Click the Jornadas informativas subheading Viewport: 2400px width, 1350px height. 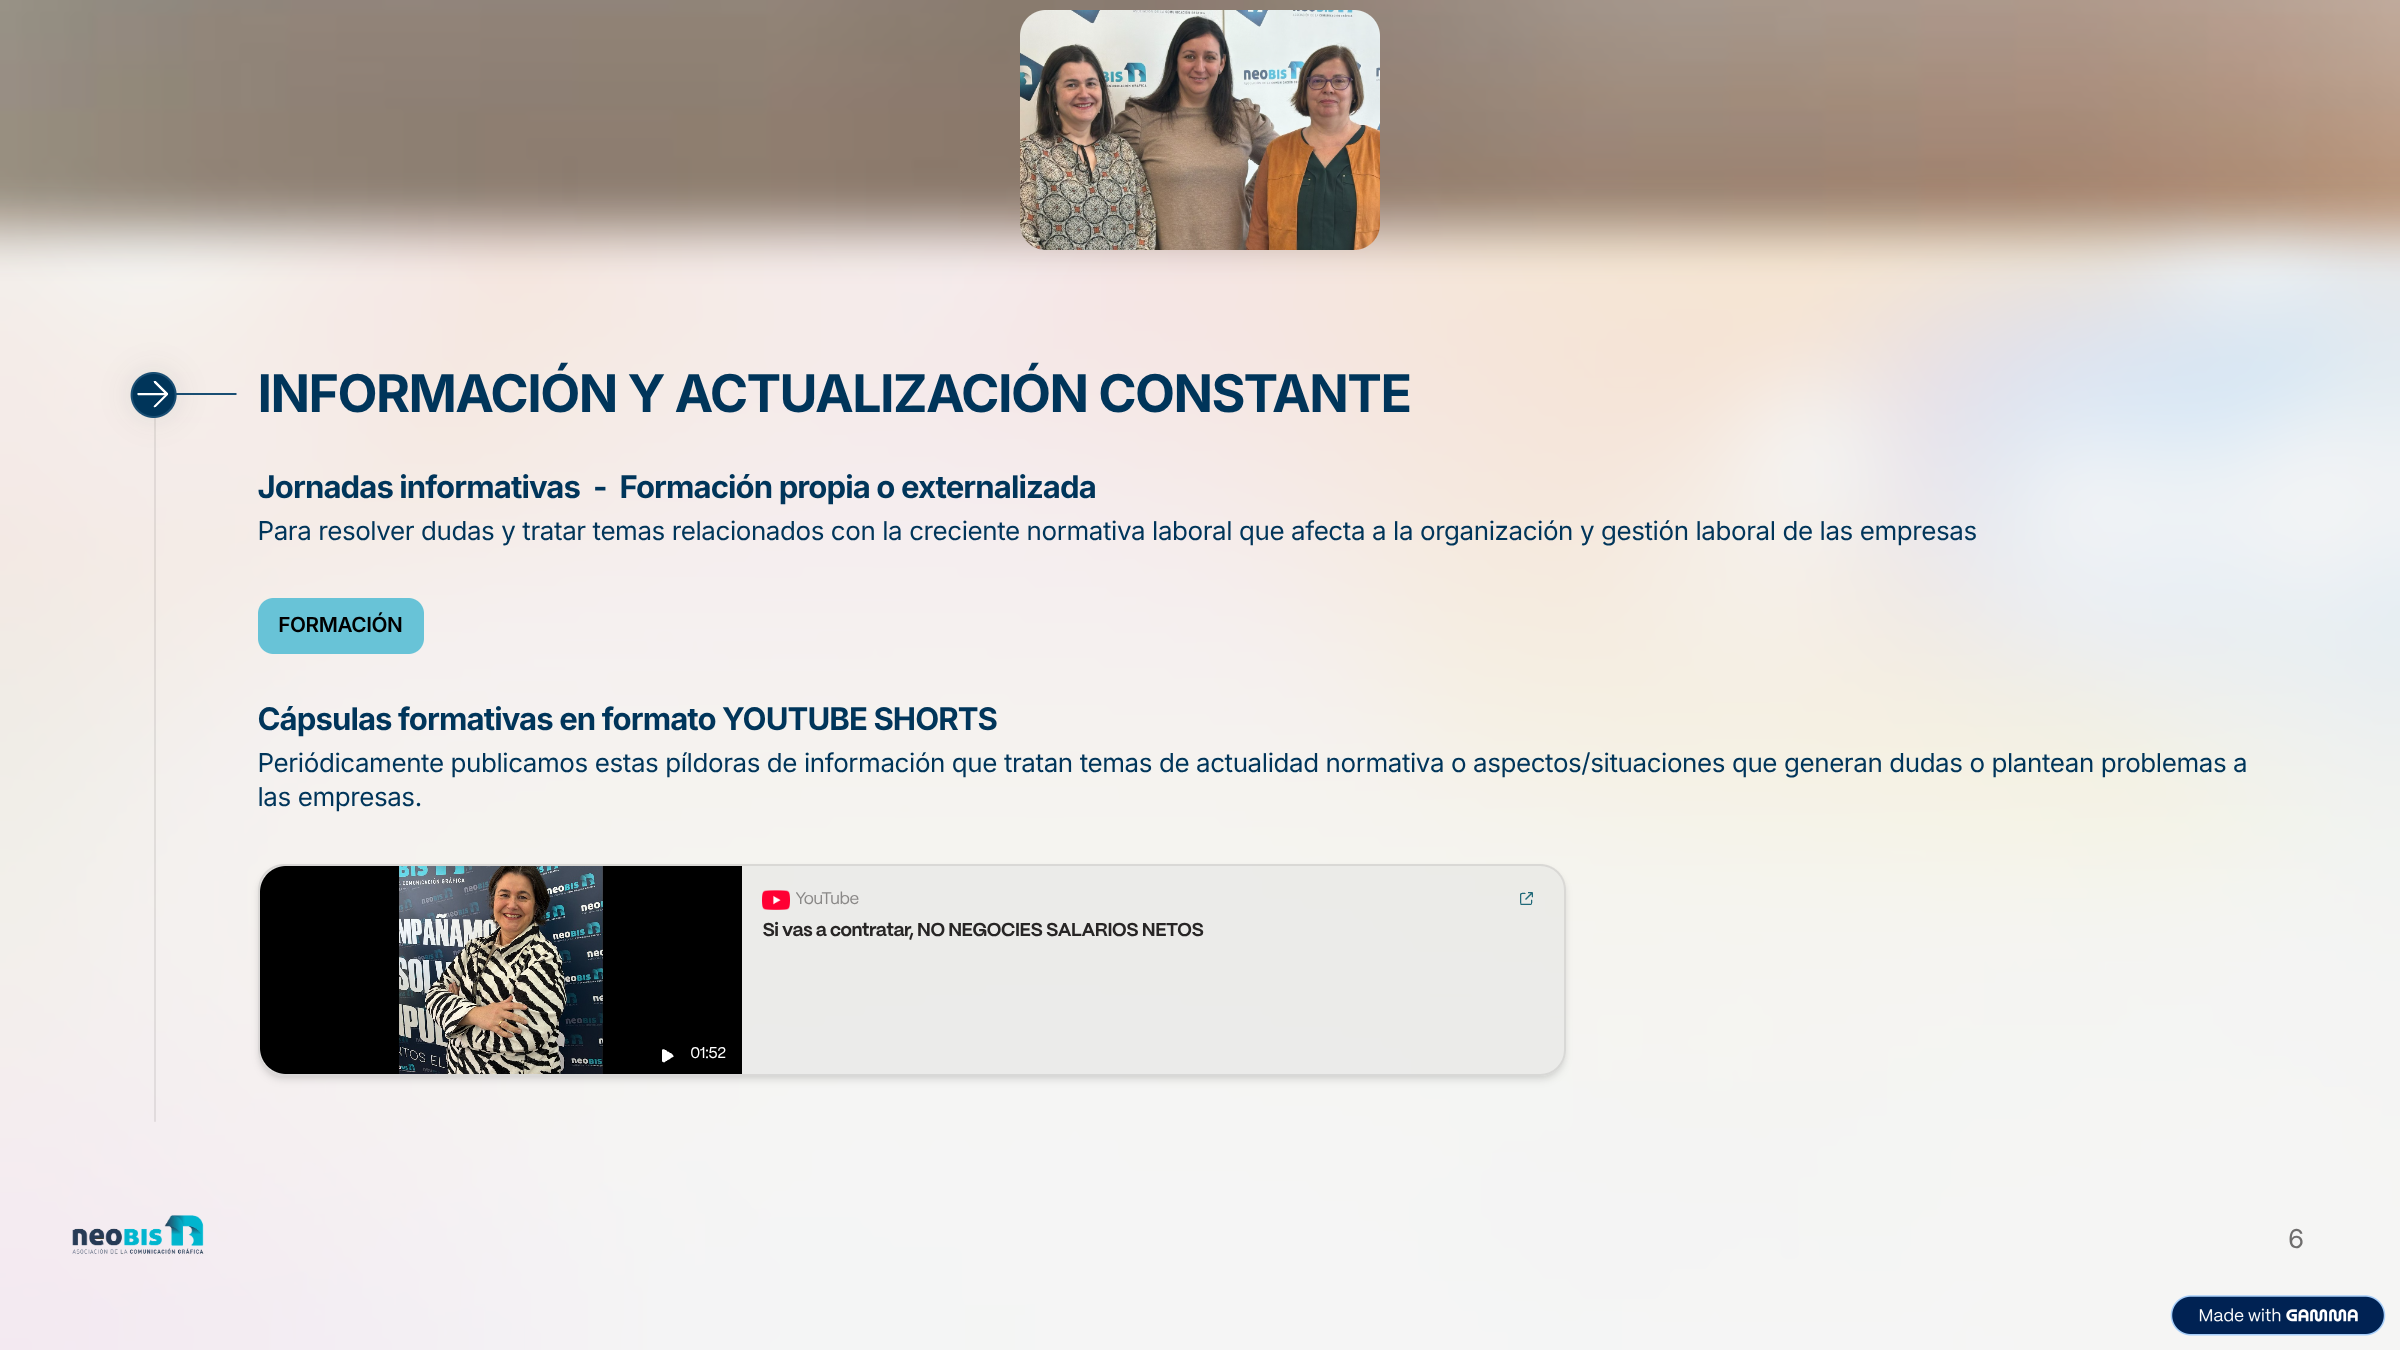(419, 488)
